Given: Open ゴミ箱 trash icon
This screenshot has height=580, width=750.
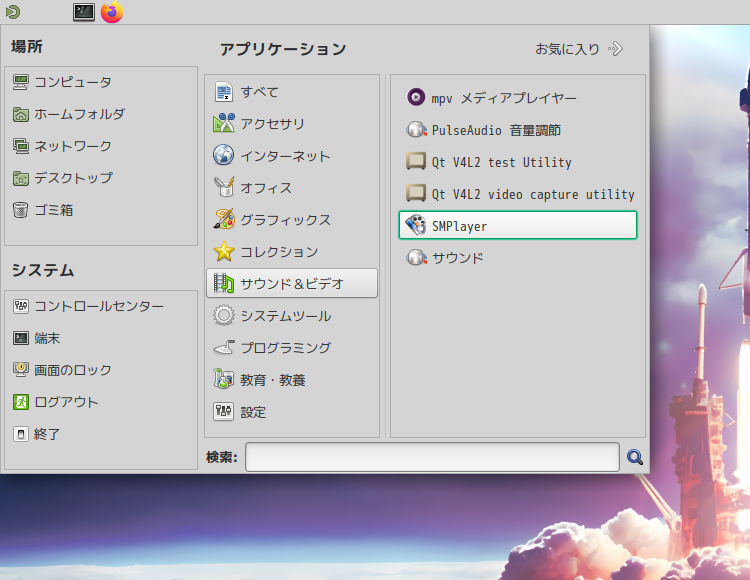Looking at the screenshot, I should pos(21,210).
